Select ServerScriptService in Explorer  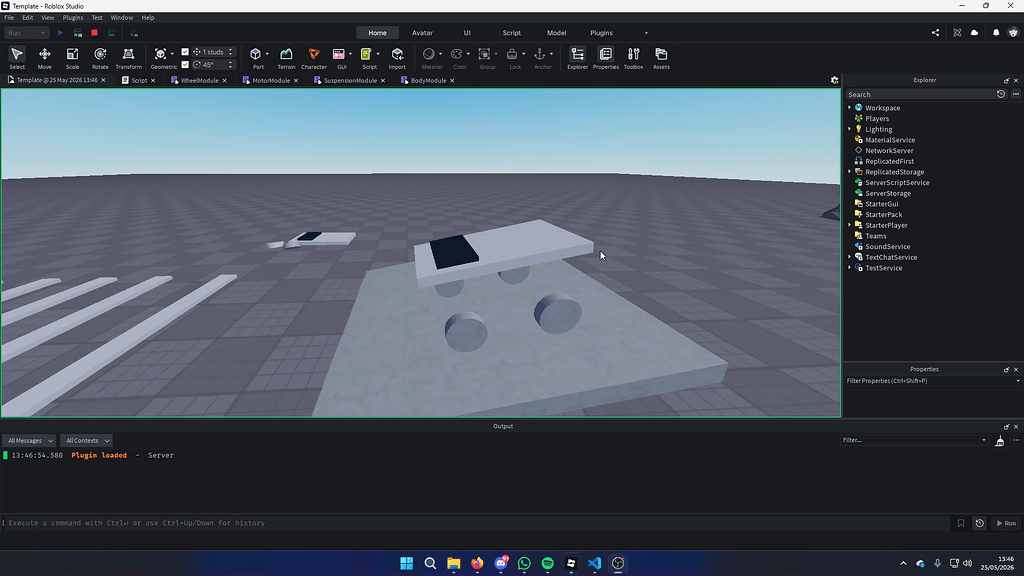pyautogui.click(x=897, y=183)
